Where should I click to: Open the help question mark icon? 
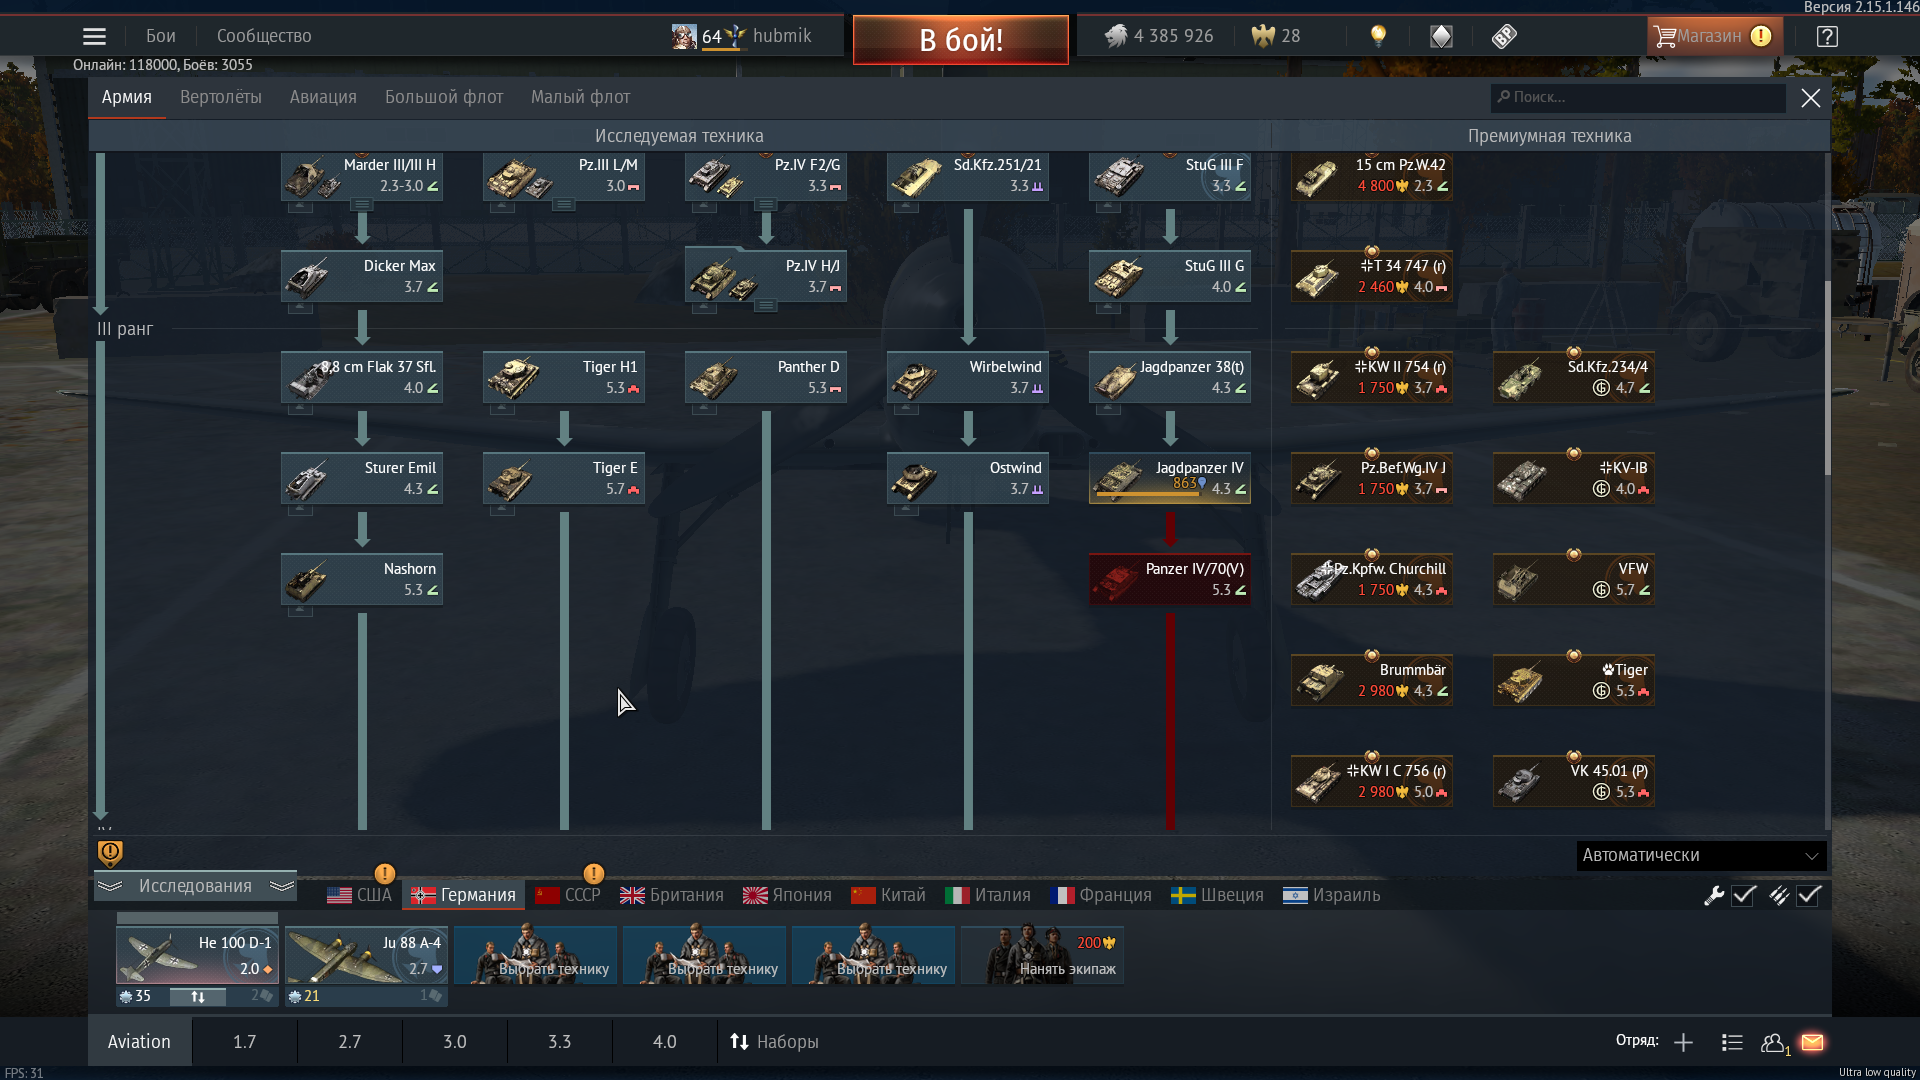(x=1827, y=37)
